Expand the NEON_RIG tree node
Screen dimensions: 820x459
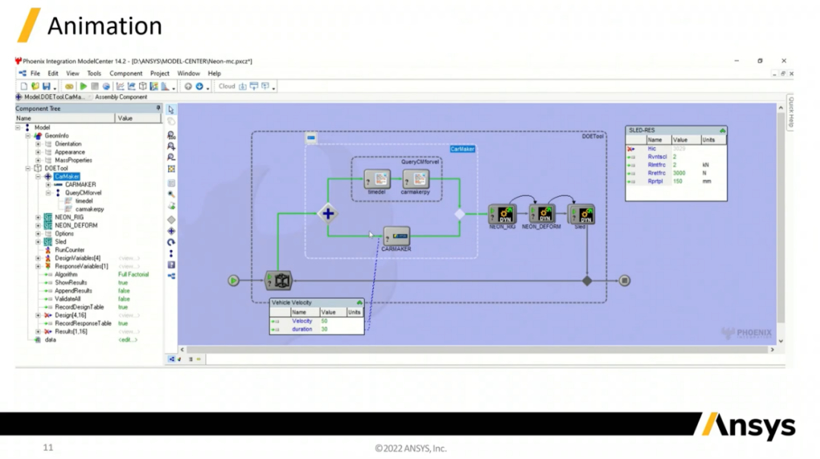click(x=38, y=217)
